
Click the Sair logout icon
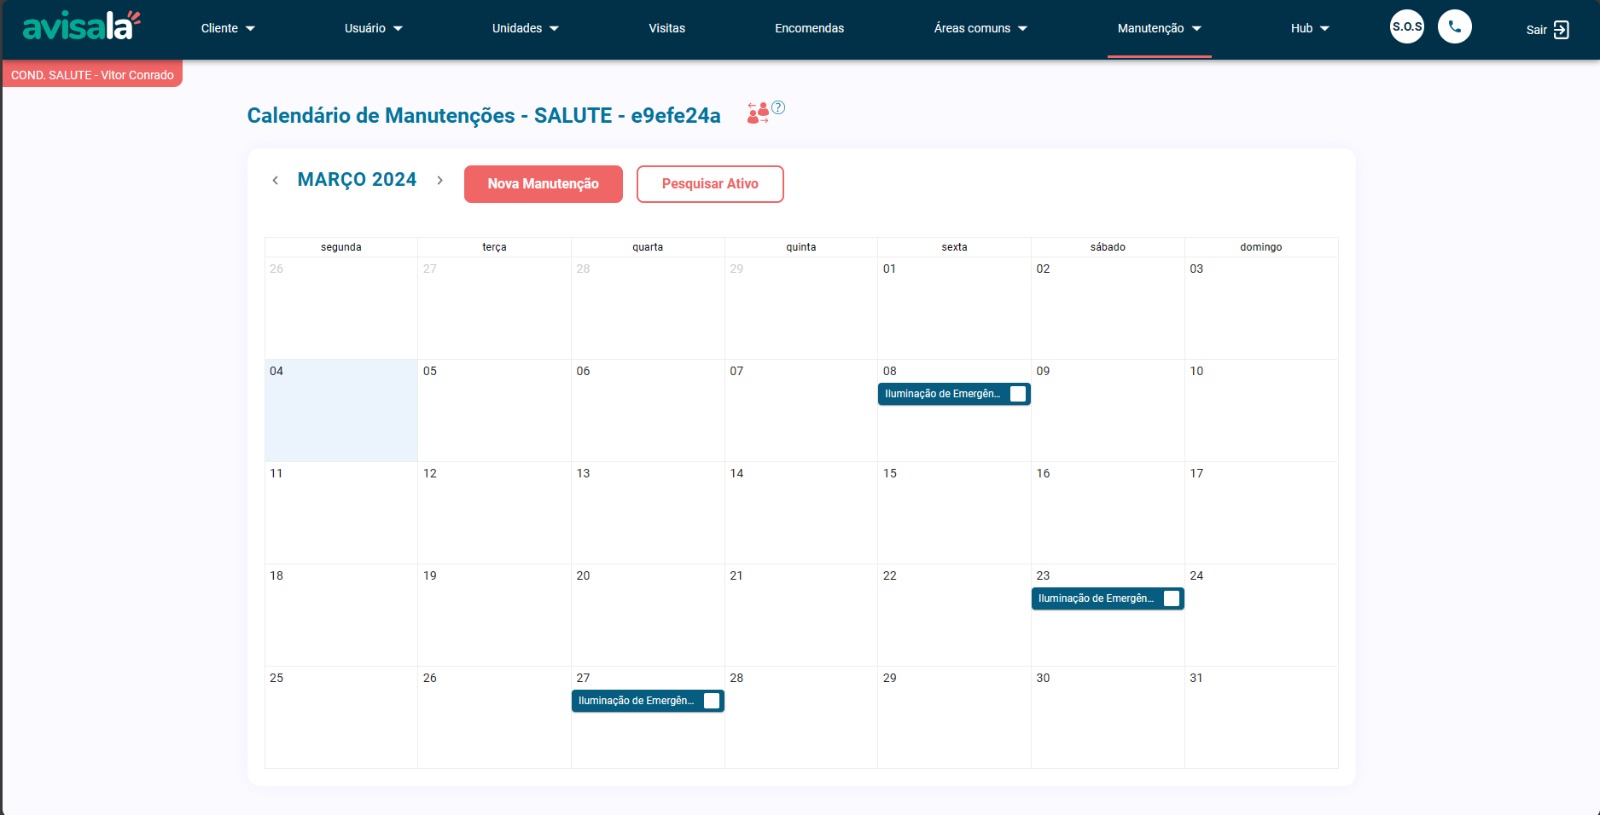(x=1561, y=29)
